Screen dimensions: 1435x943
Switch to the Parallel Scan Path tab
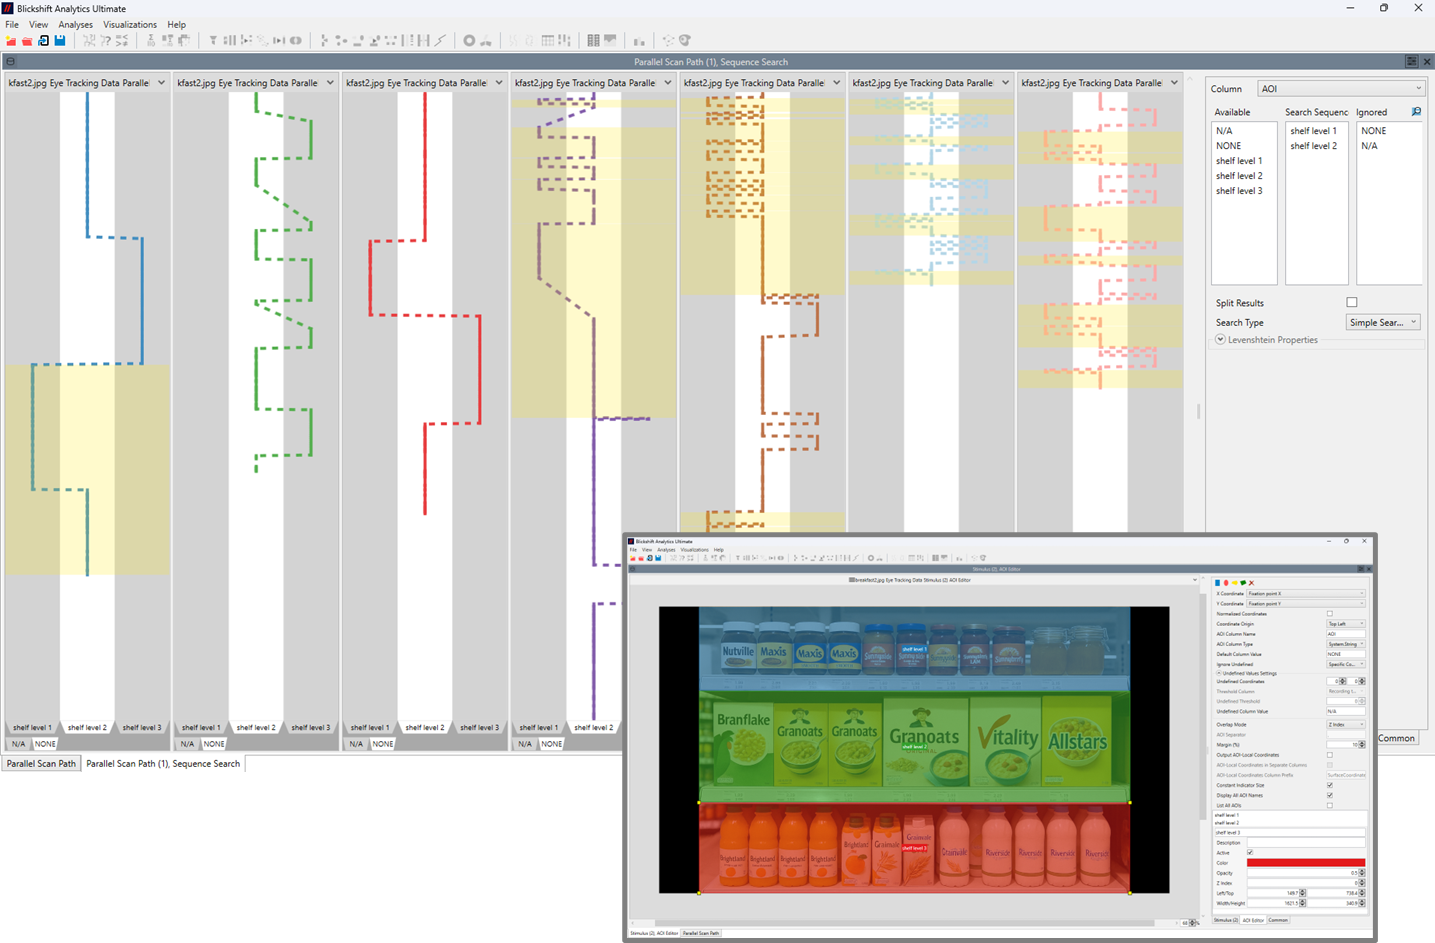tap(41, 764)
